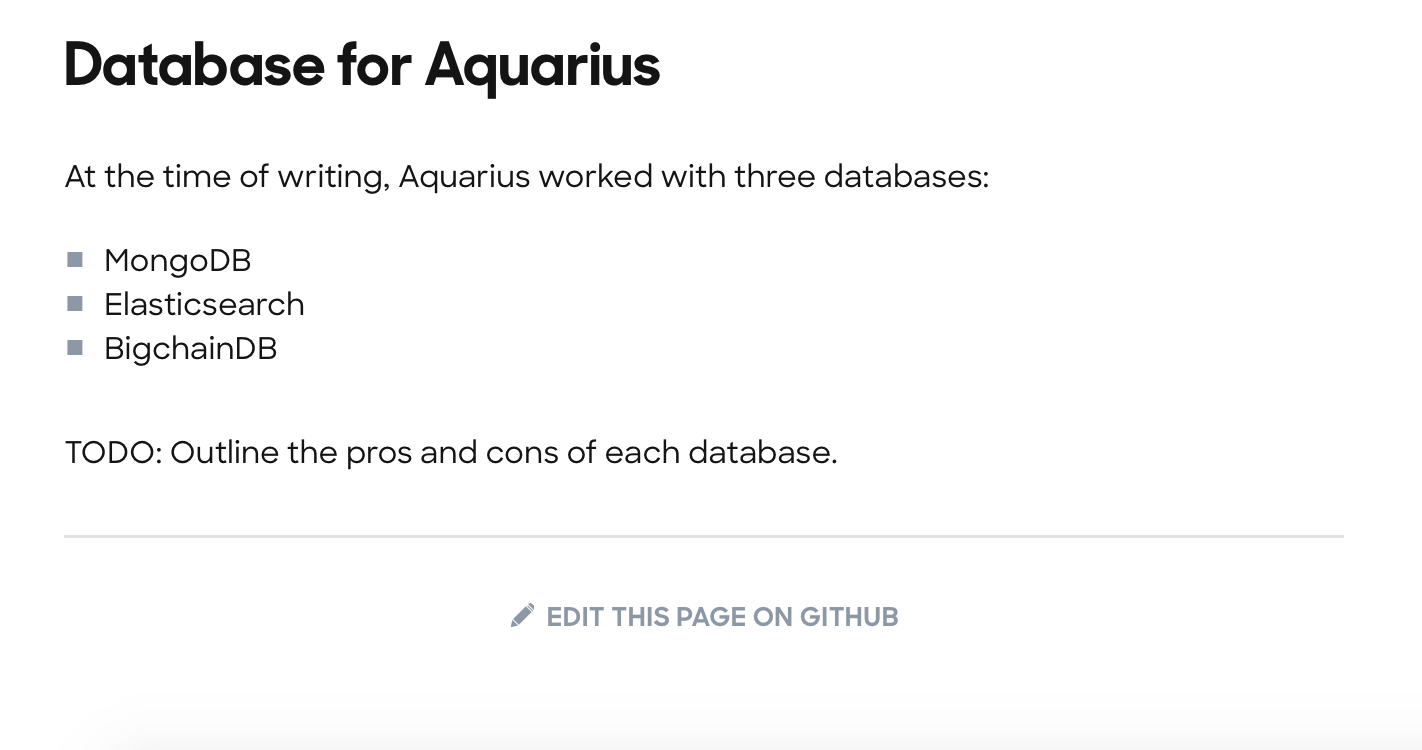The height and width of the screenshot is (750, 1422).
Task: Open the Edit This Page on GitHub link
Action: point(704,616)
